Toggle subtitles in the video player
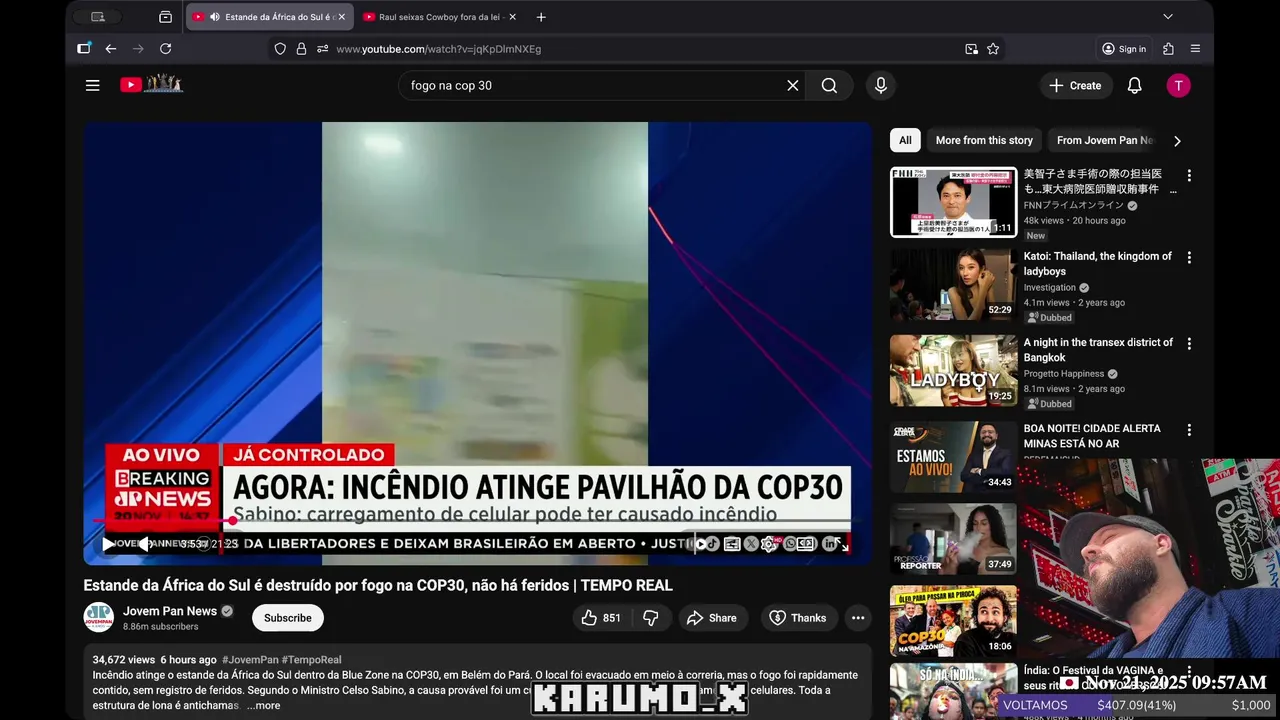 pos(732,544)
